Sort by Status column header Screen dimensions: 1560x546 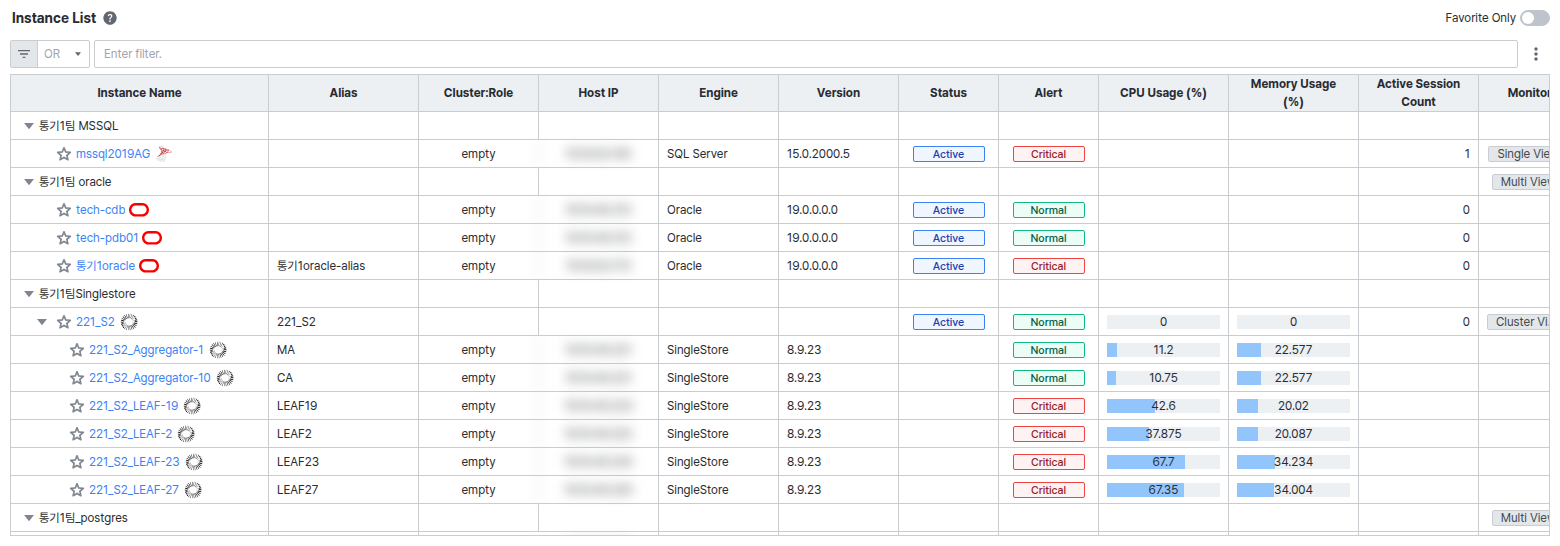point(948,93)
